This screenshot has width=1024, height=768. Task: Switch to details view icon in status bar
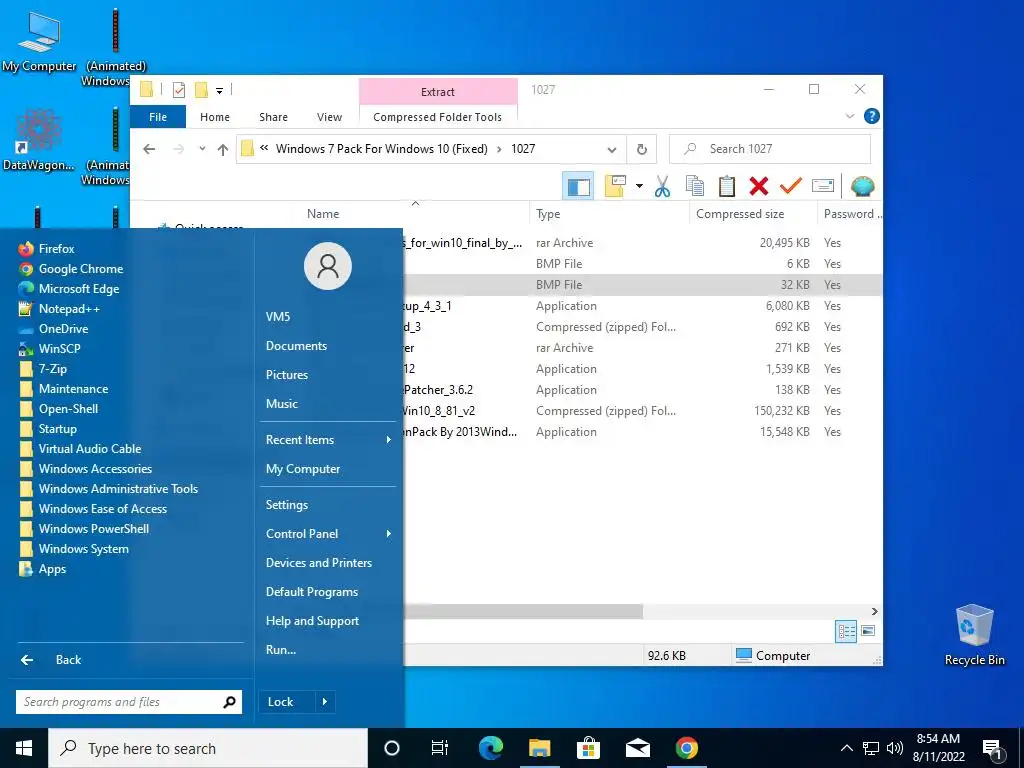click(846, 631)
